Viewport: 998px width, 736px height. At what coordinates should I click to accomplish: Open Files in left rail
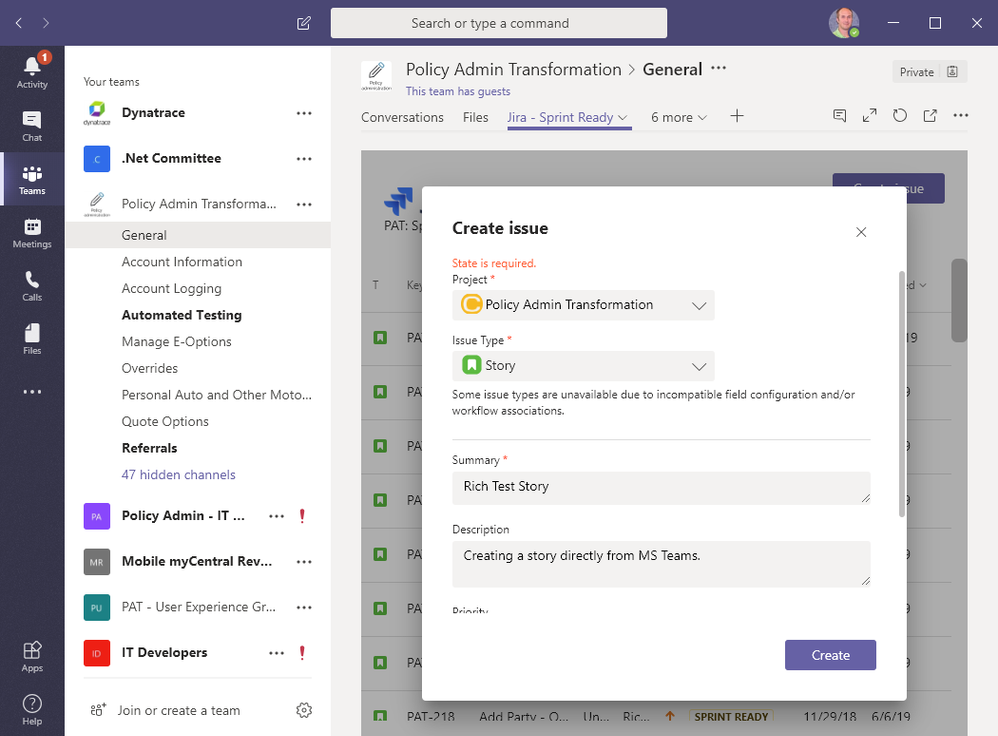pyautogui.click(x=32, y=339)
